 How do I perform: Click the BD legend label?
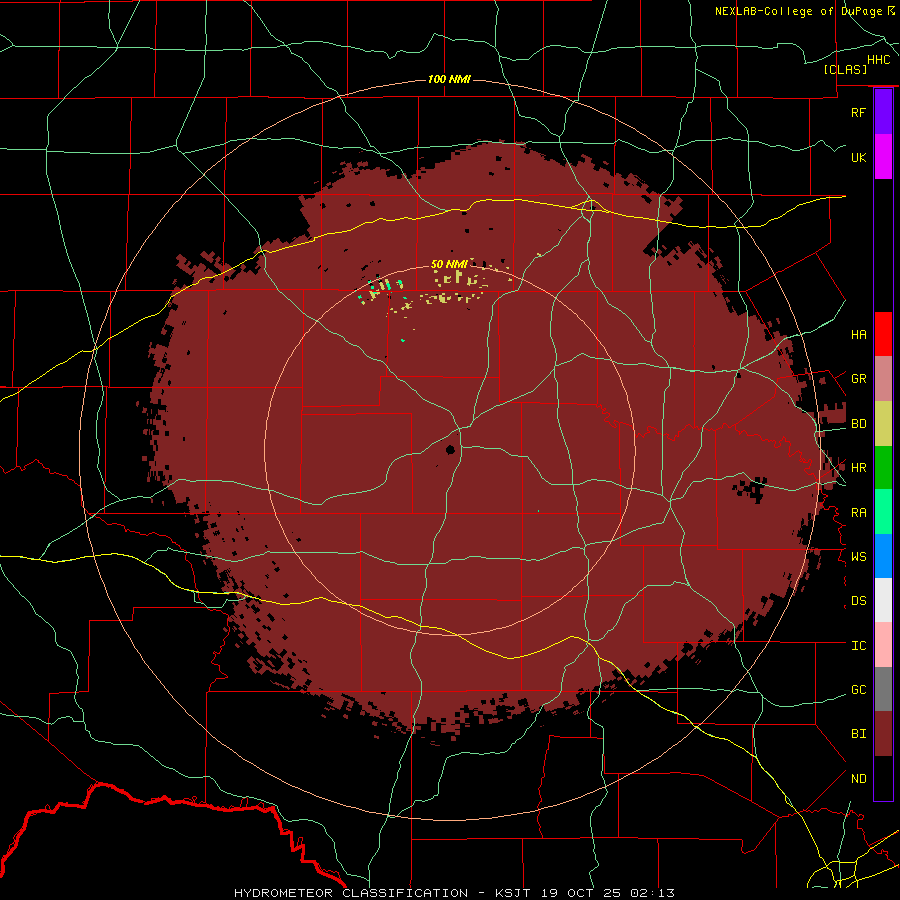(858, 424)
